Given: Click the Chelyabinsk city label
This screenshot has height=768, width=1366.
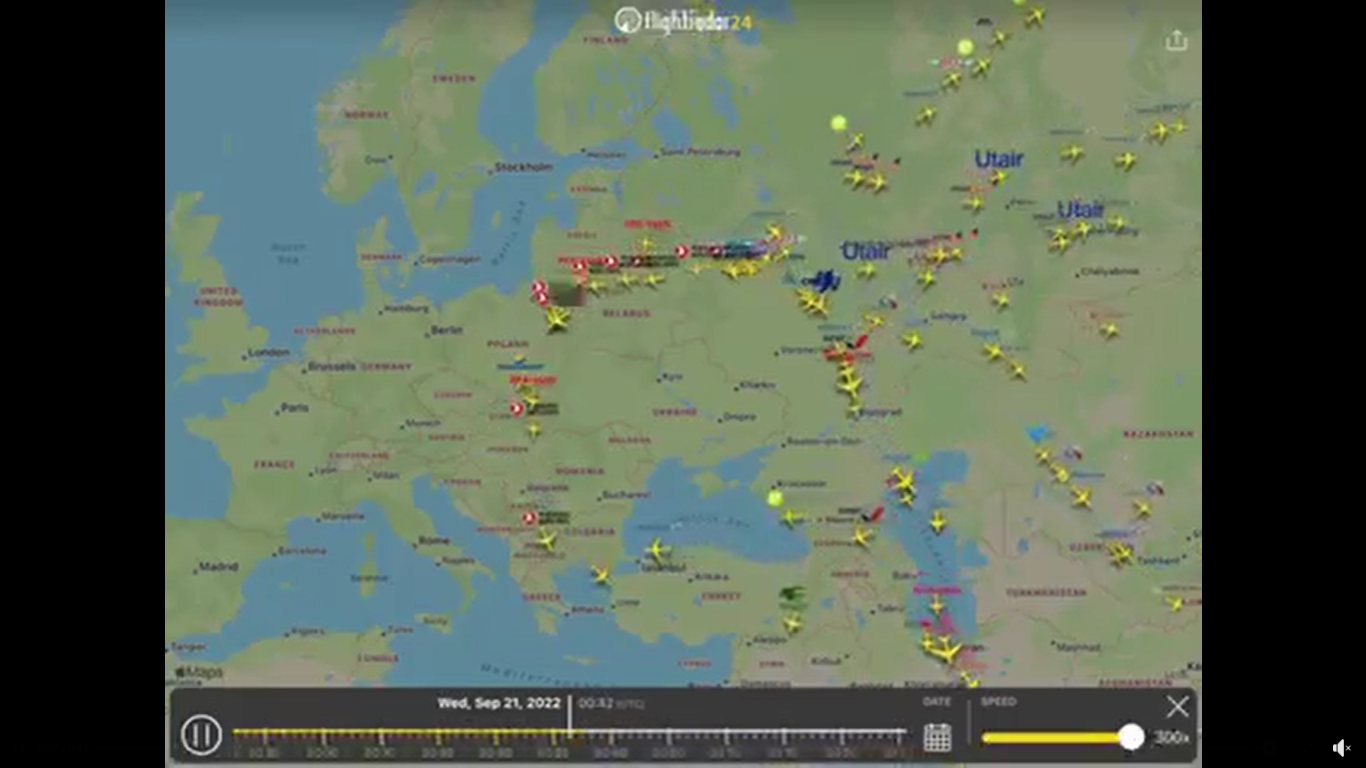Looking at the screenshot, I should (x=1109, y=271).
